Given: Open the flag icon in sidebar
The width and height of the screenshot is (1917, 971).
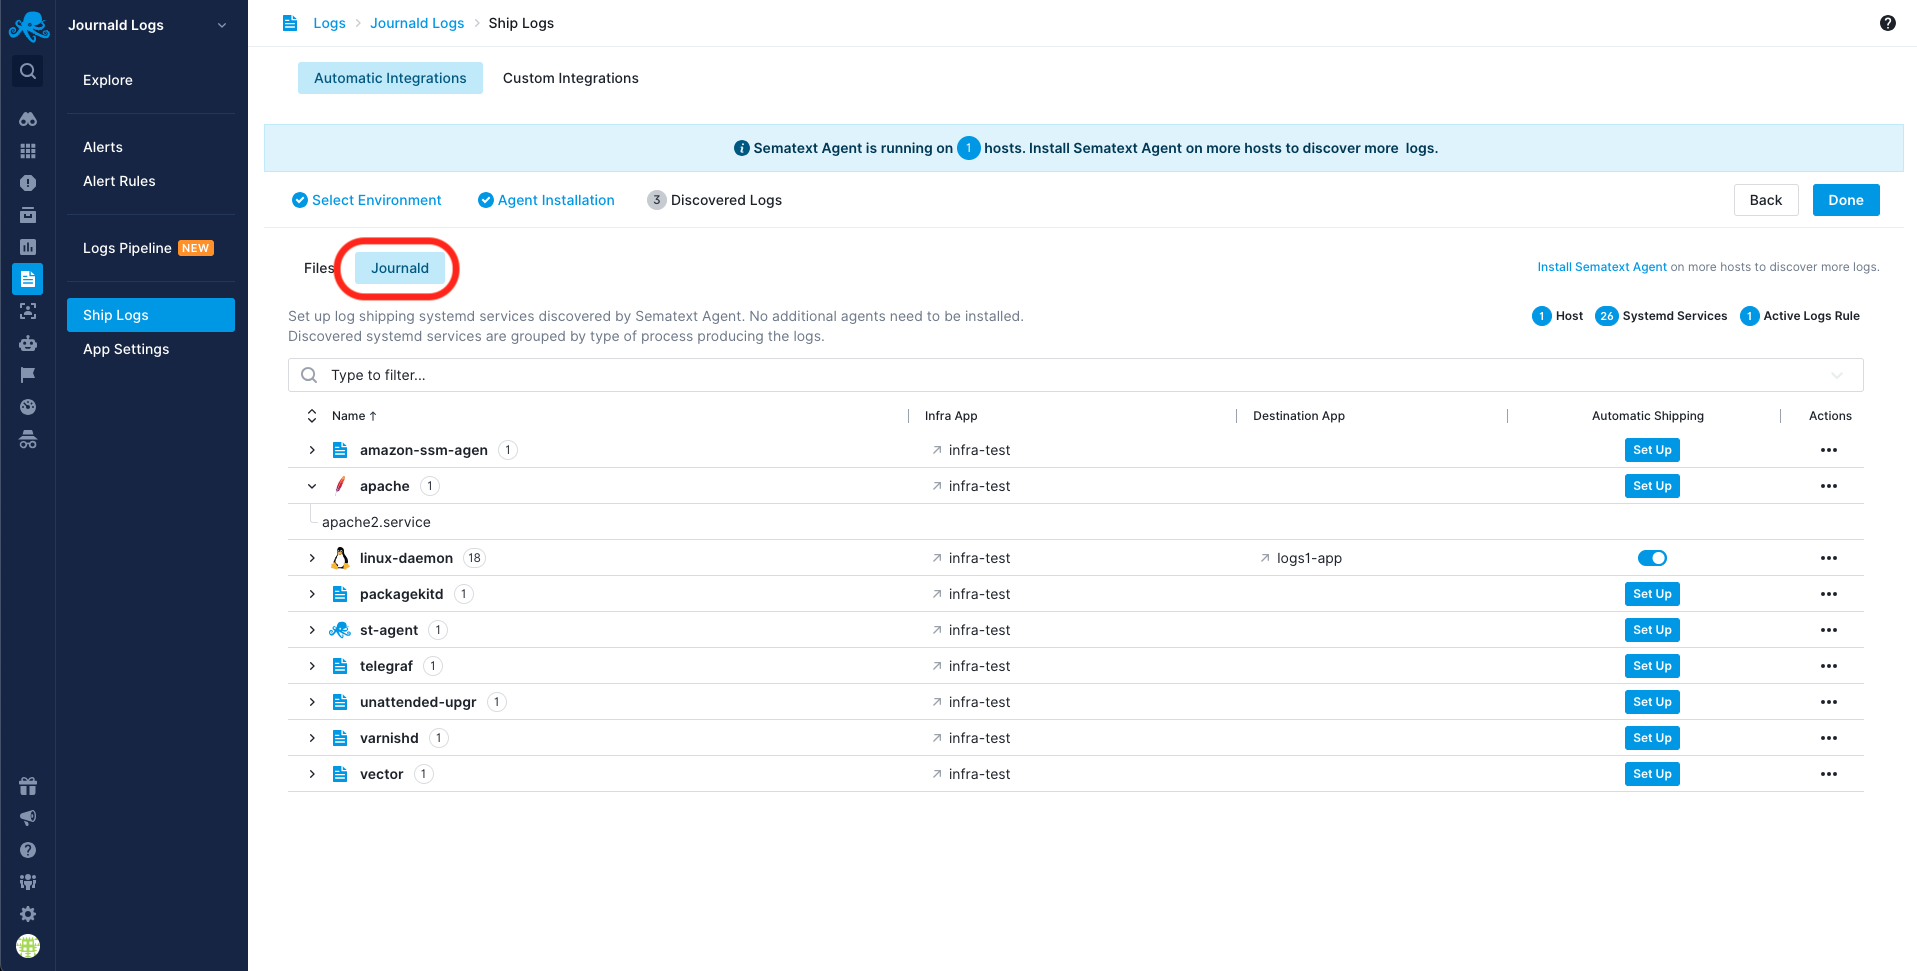Looking at the screenshot, I should (x=28, y=375).
